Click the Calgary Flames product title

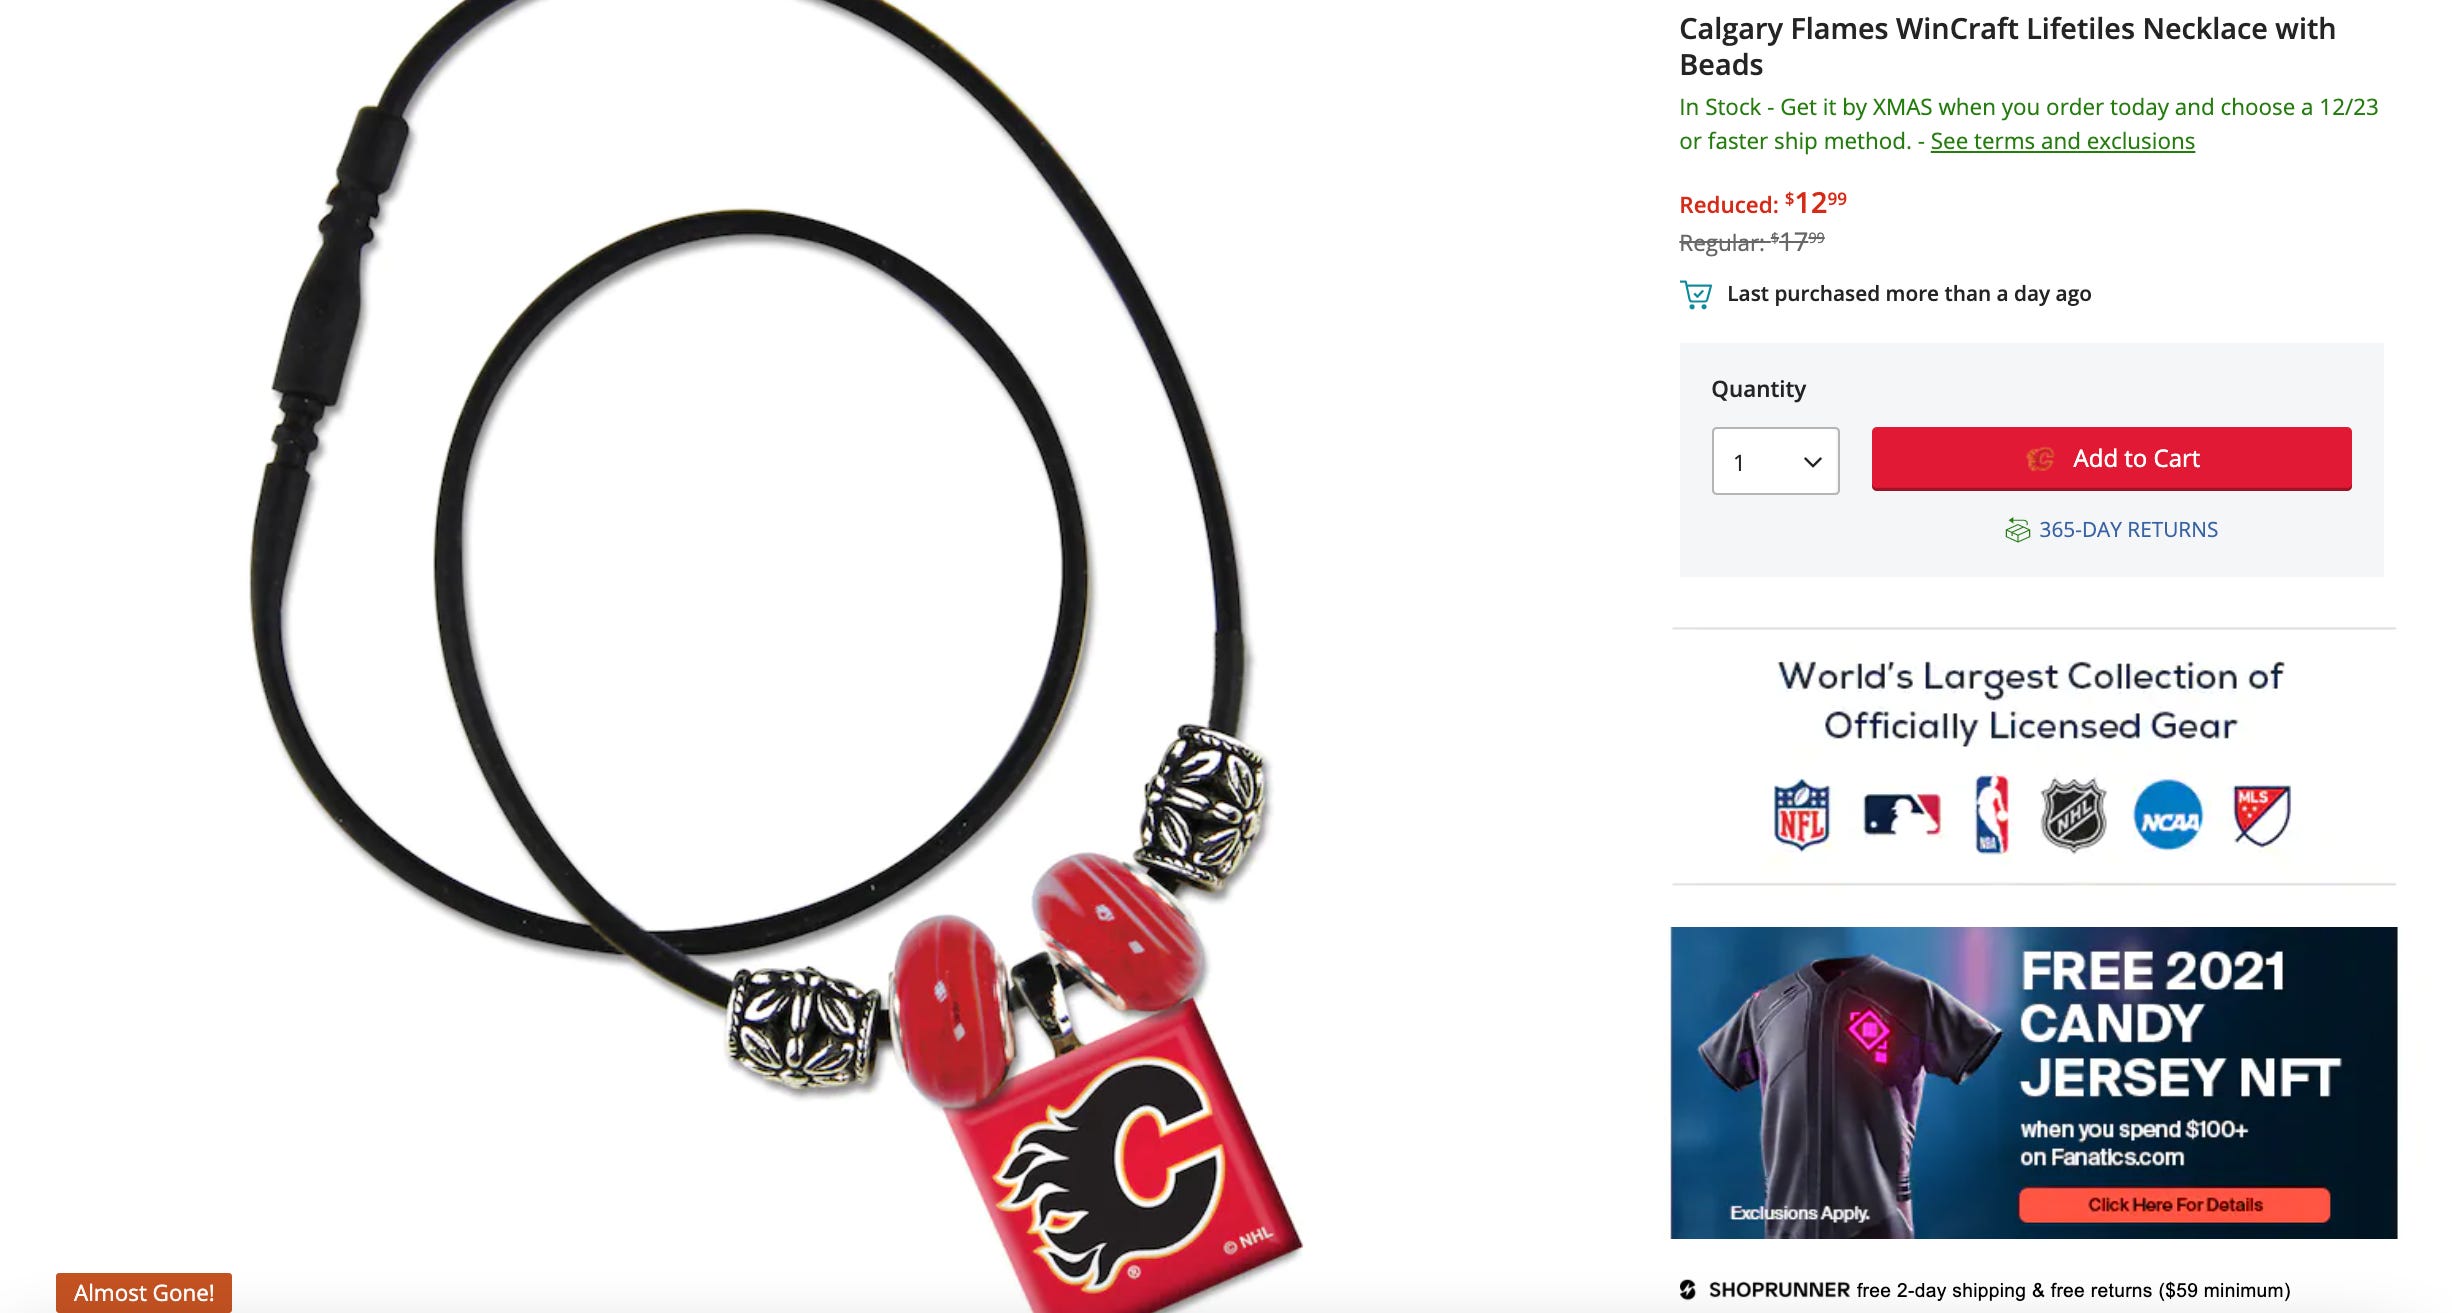tap(2007, 47)
